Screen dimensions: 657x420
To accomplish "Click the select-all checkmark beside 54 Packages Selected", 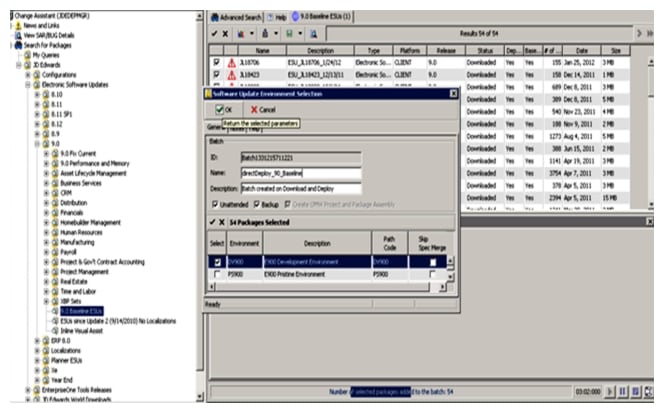I will click(212, 222).
